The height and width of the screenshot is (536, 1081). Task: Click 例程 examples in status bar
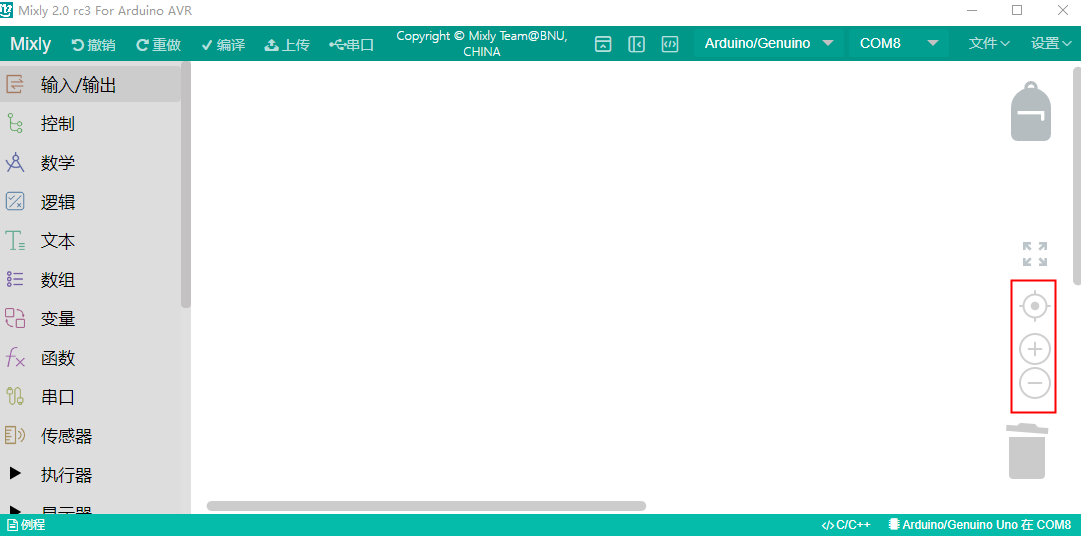point(26,525)
